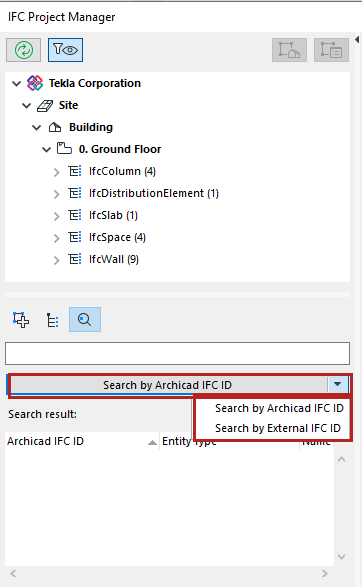Click the IfcSpace group list icon
362x587 pixels.
click(x=75, y=237)
